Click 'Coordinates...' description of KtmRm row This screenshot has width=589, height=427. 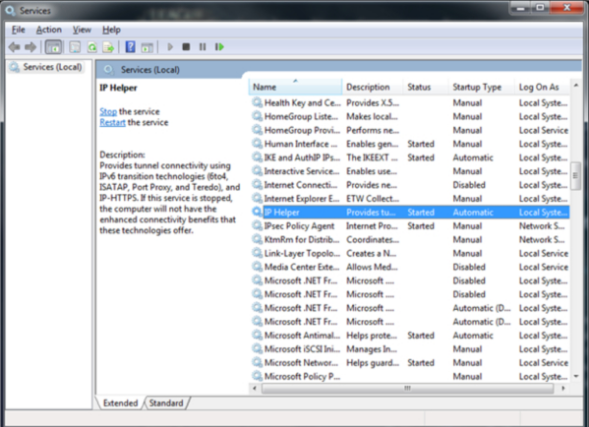pyautogui.click(x=373, y=240)
